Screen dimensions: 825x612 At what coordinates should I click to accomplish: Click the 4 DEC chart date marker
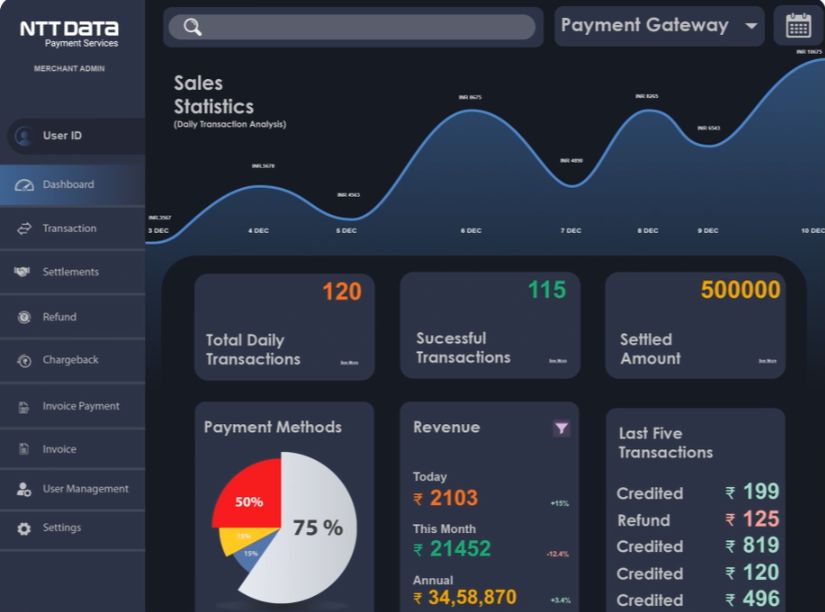coord(258,230)
